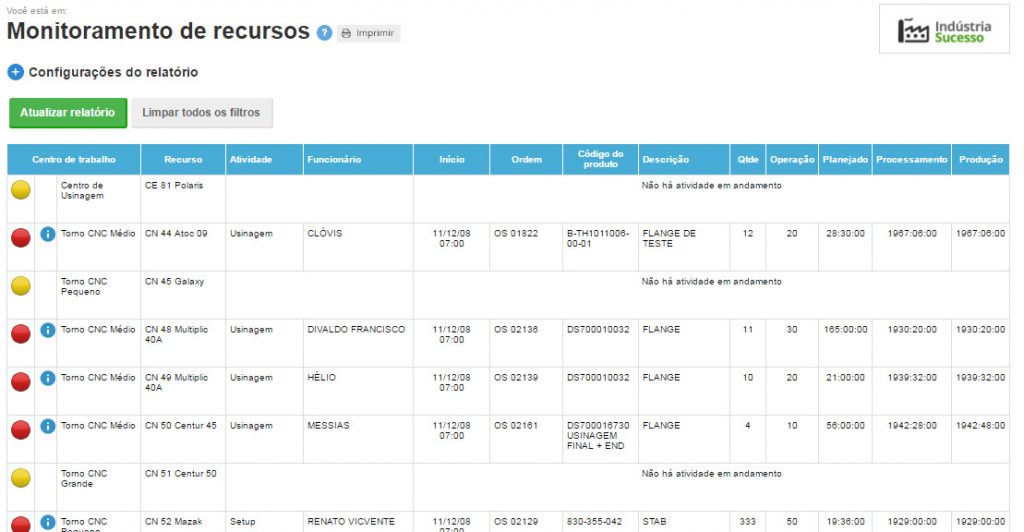Click yellow status indicator for CN 51 Centur 50
1024x532 pixels.
[x=21, y=478]
